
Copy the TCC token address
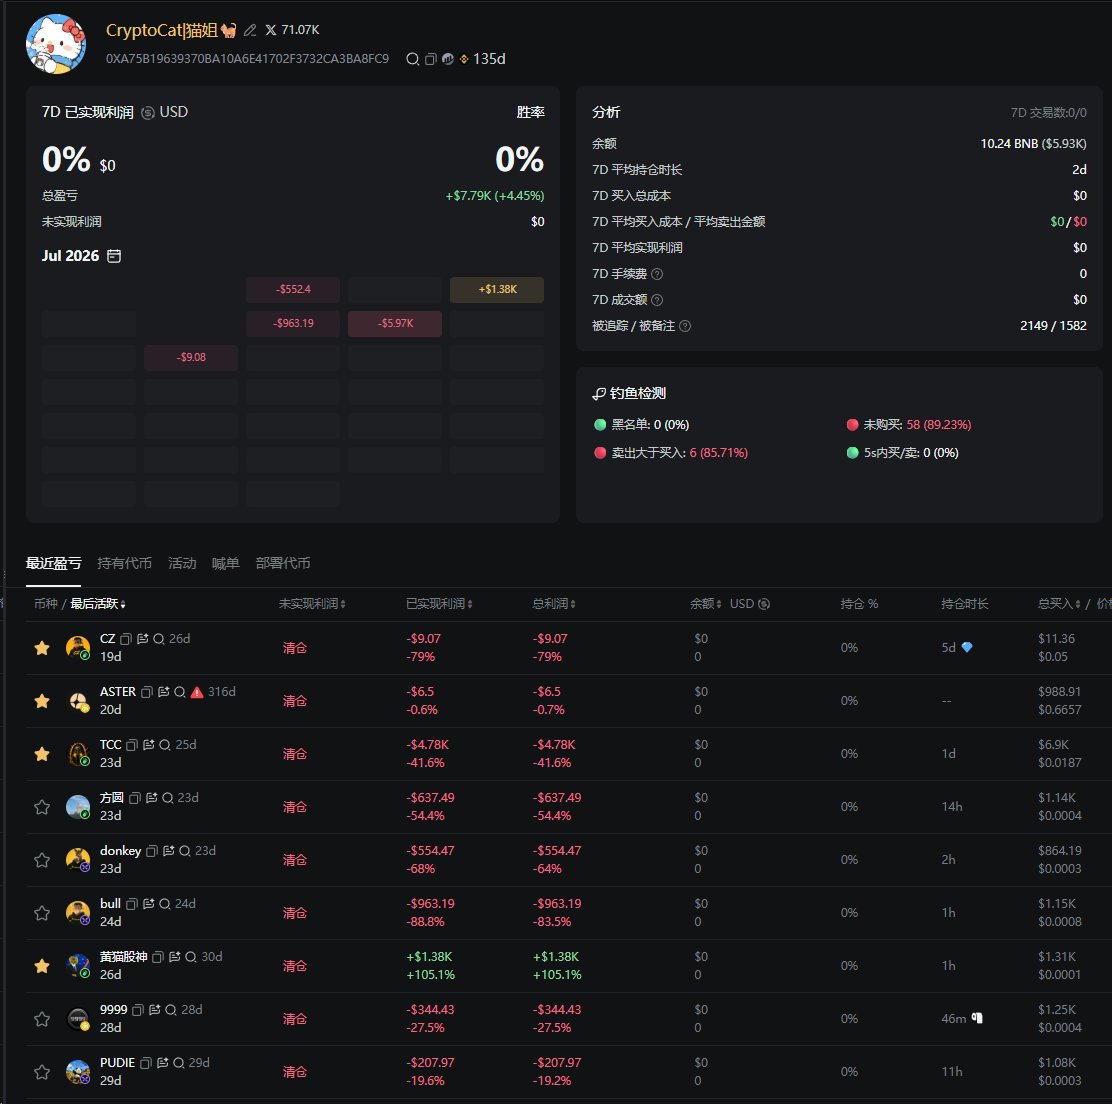point(132,745)
